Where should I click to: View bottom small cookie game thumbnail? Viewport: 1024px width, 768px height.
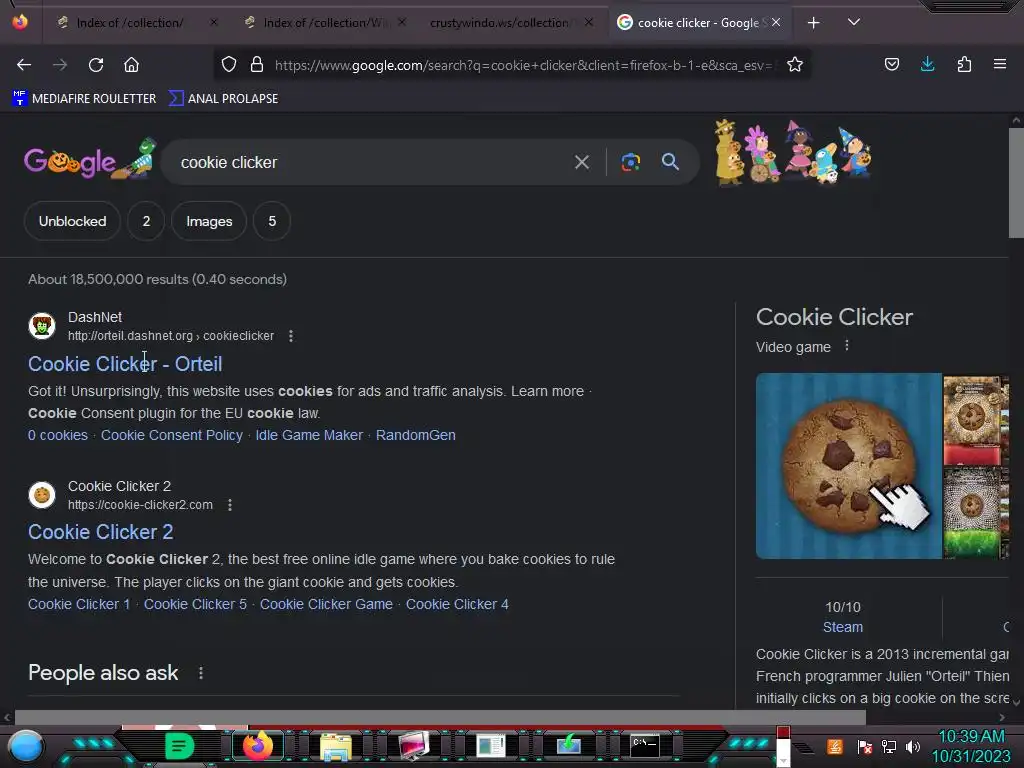975,513
